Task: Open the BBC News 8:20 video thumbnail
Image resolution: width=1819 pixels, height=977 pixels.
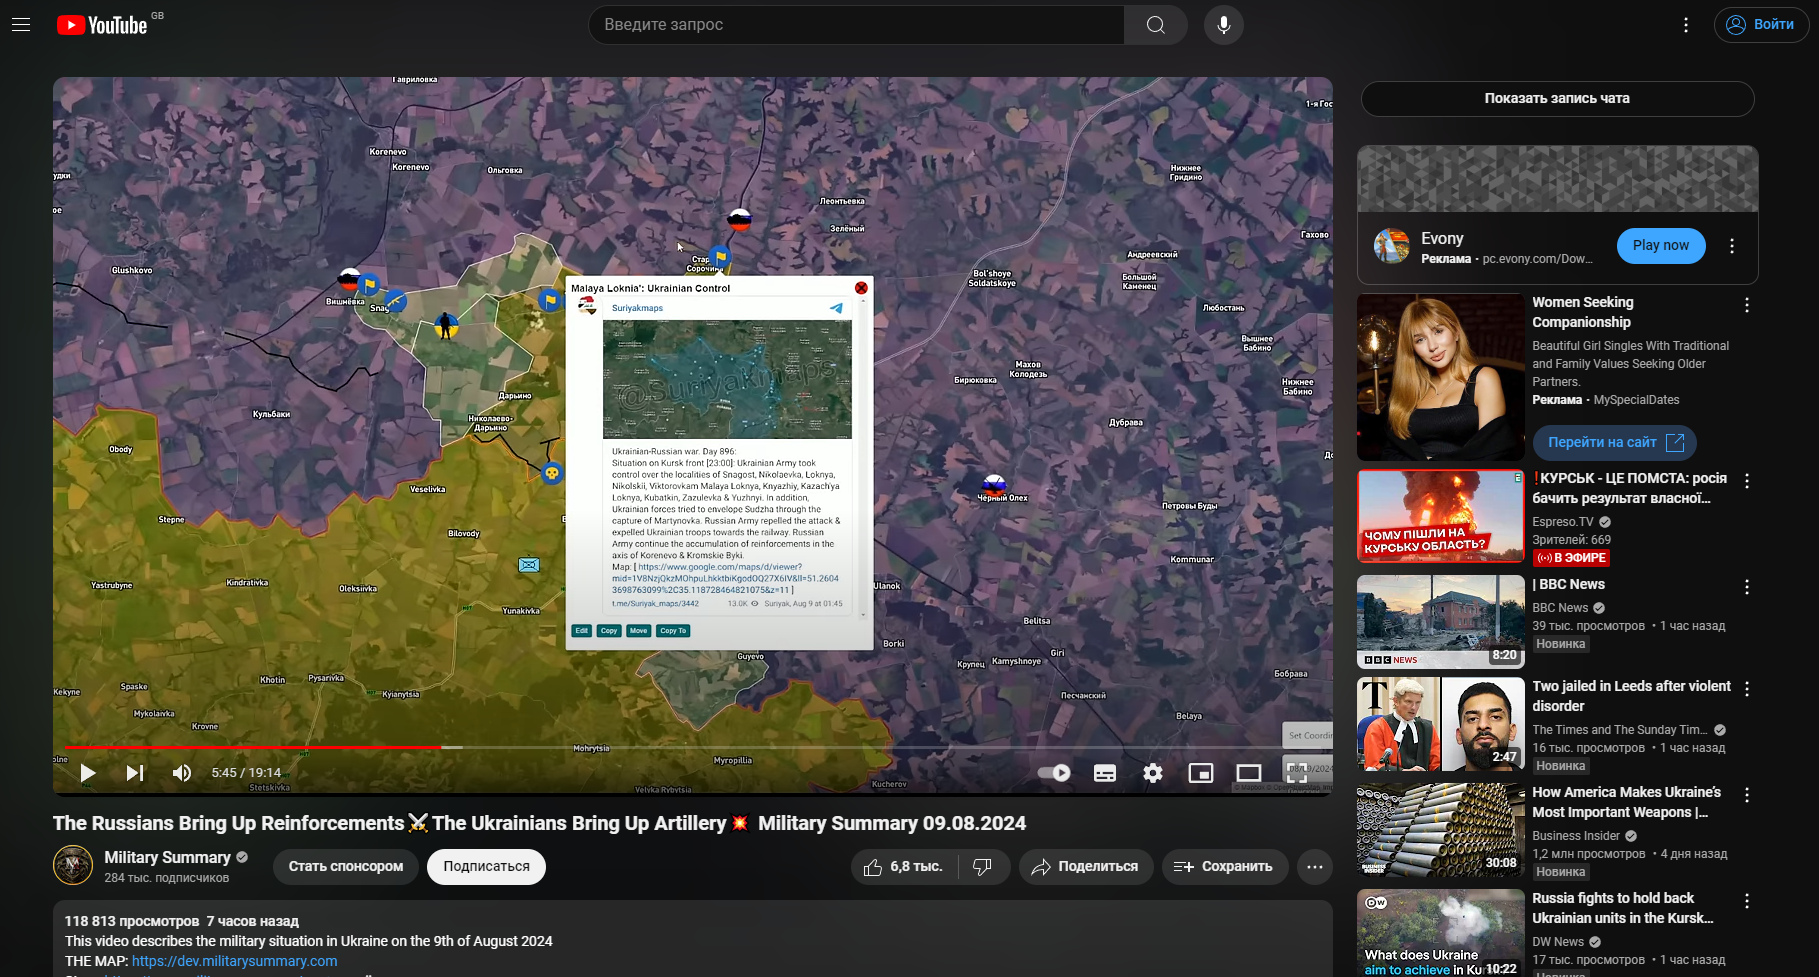Action: pos(1441,622)
